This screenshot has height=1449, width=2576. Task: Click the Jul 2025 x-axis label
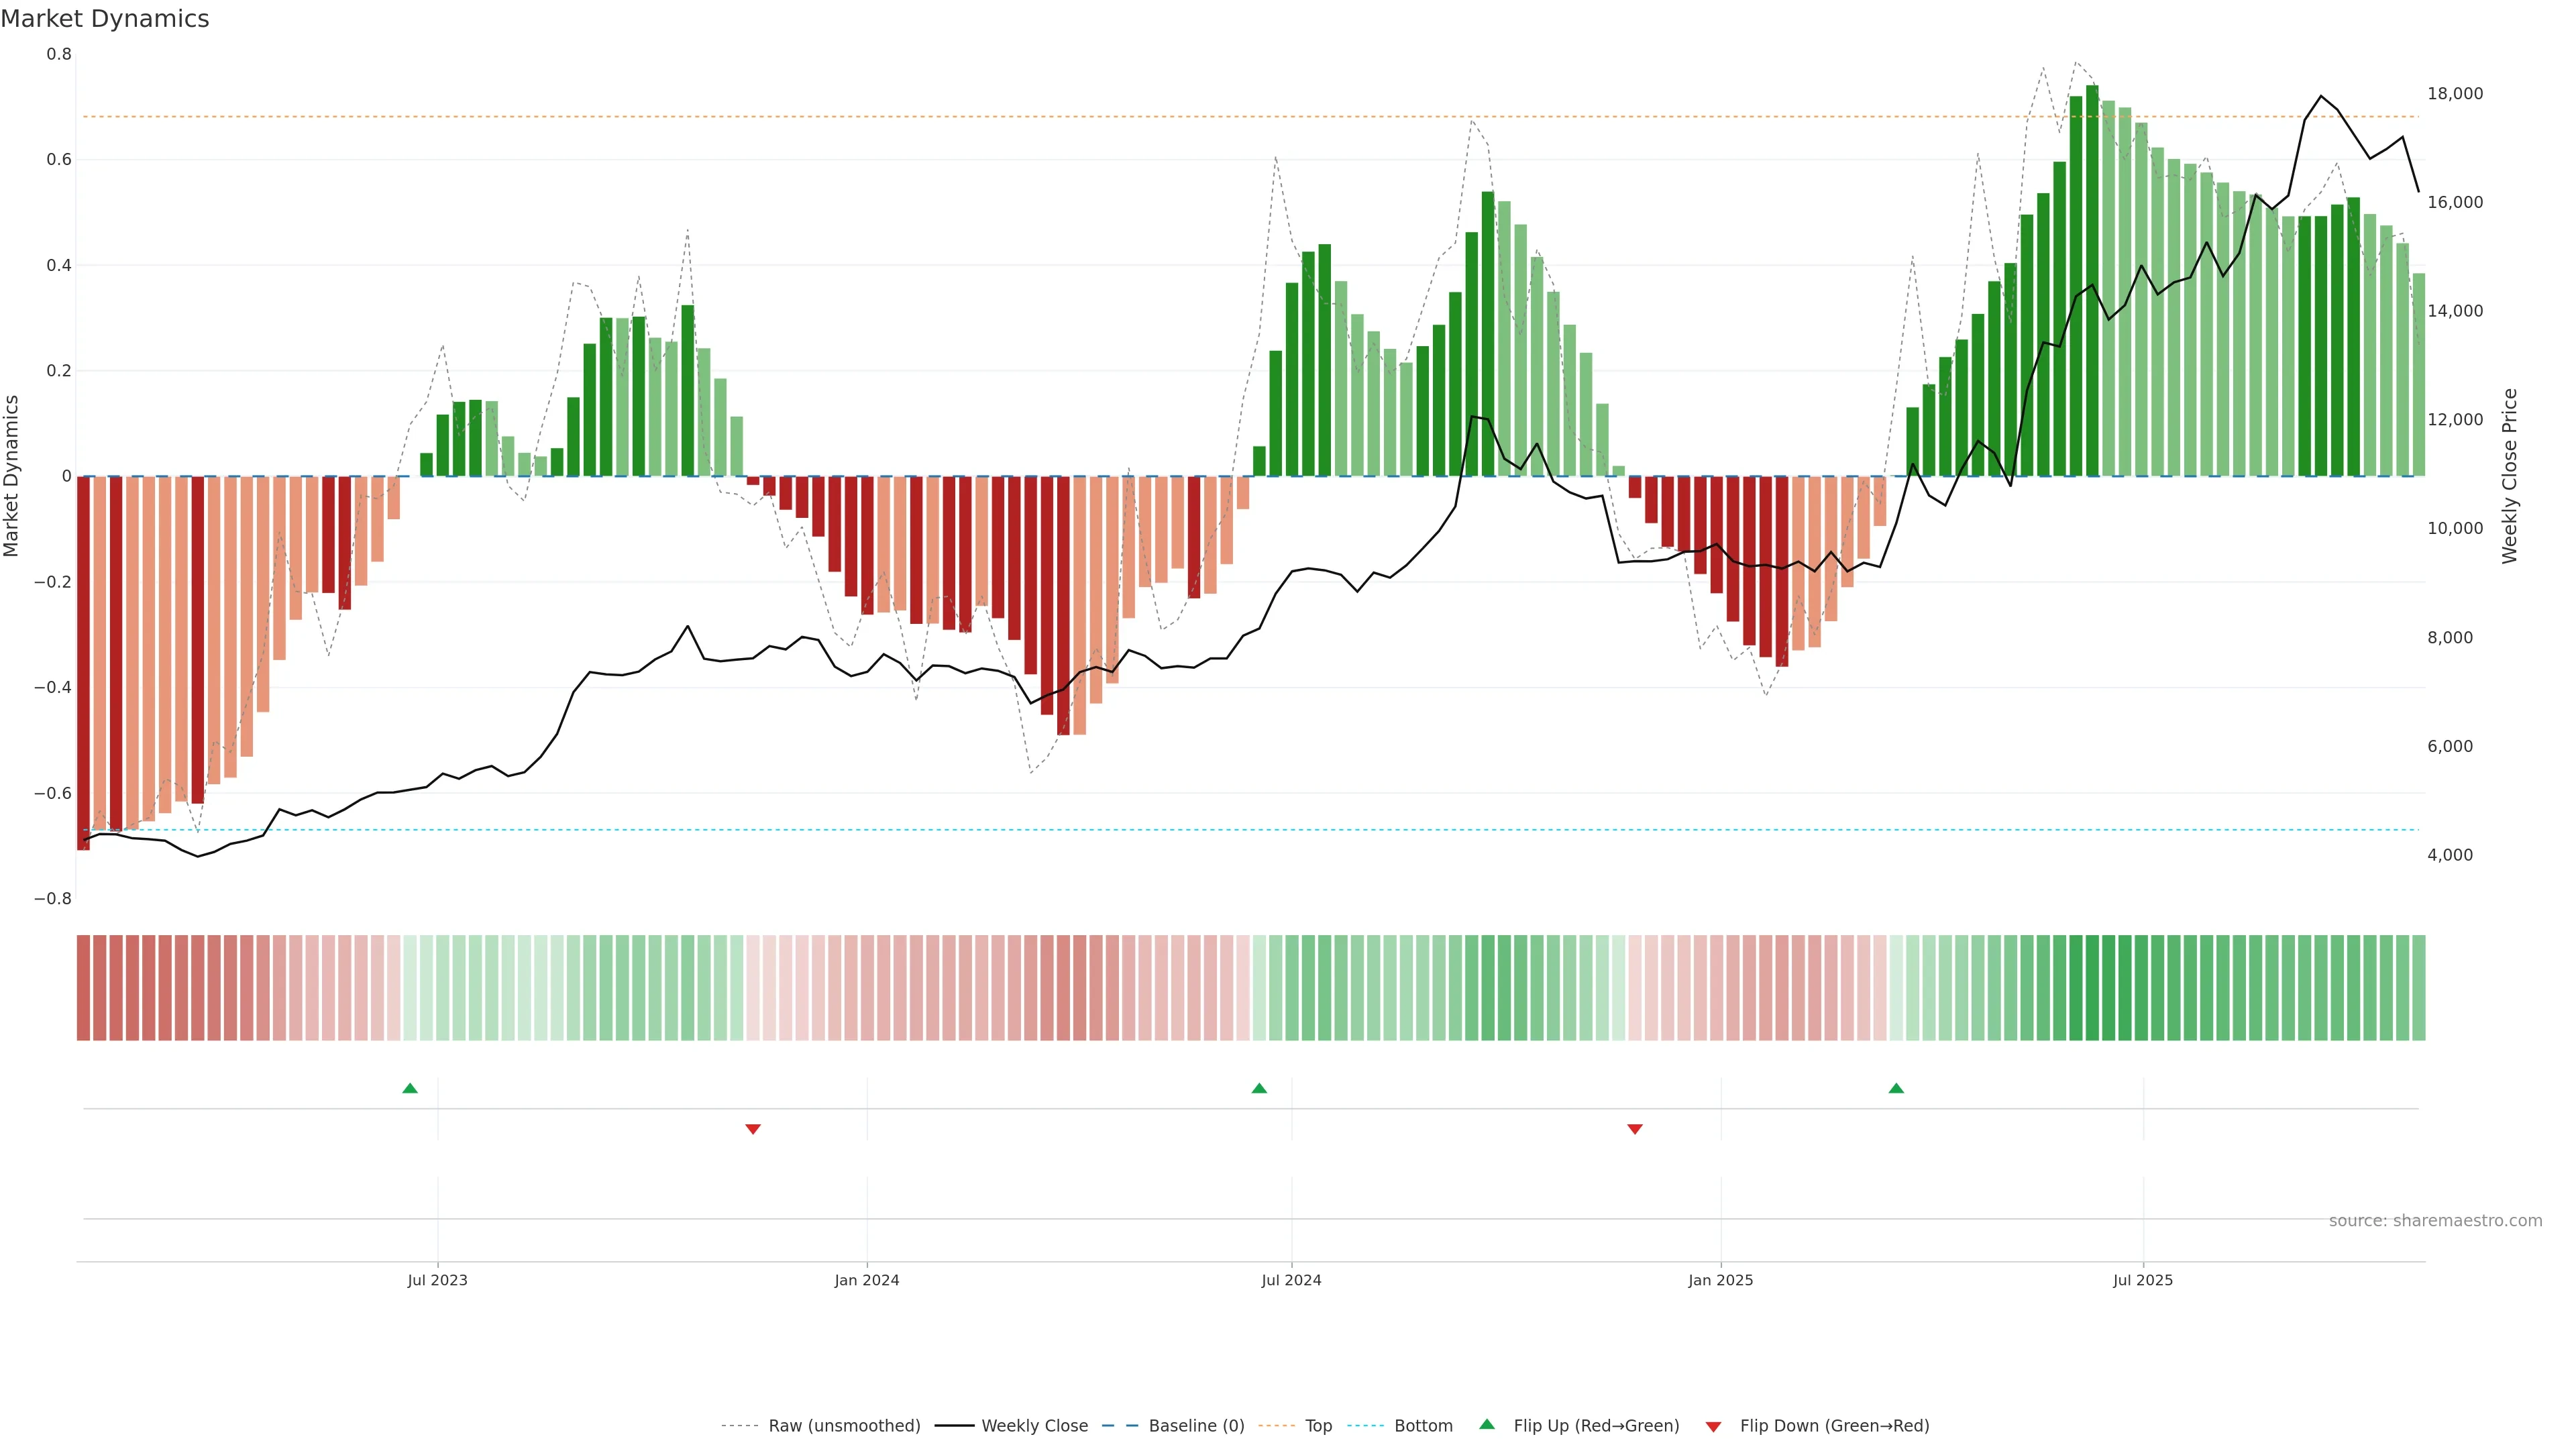tap(2143, 1280)
